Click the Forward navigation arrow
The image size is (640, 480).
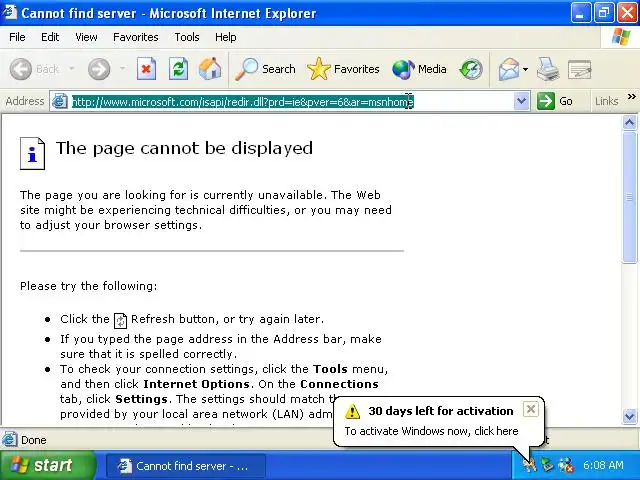[x=99, y=69]
